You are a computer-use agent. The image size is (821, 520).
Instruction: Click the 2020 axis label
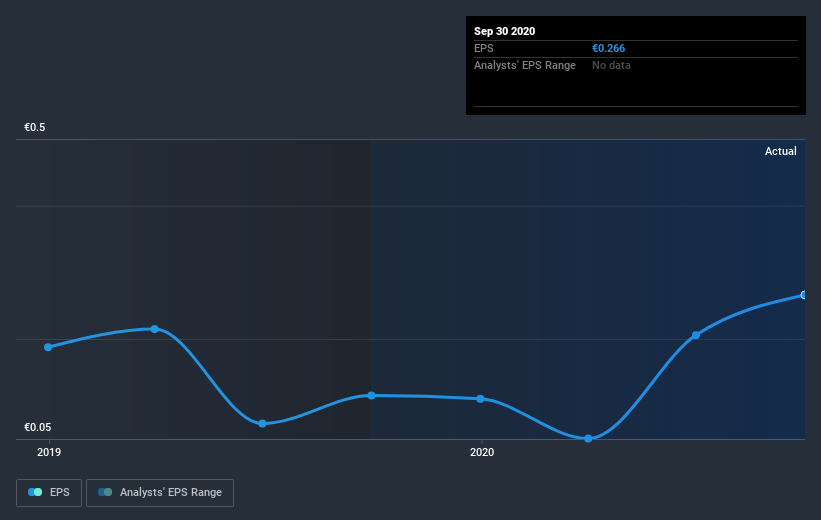click(x=482, y=452)
